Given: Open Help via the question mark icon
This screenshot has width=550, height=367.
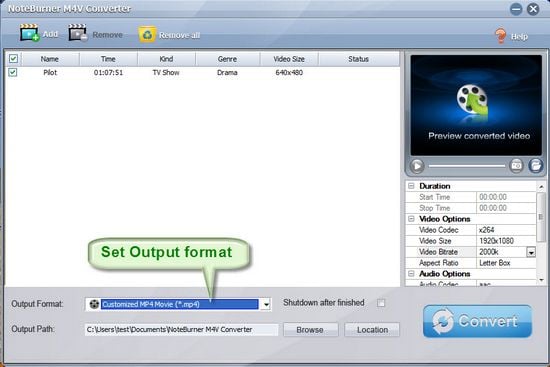Looking at the screenshot, I should click(501, 36).
